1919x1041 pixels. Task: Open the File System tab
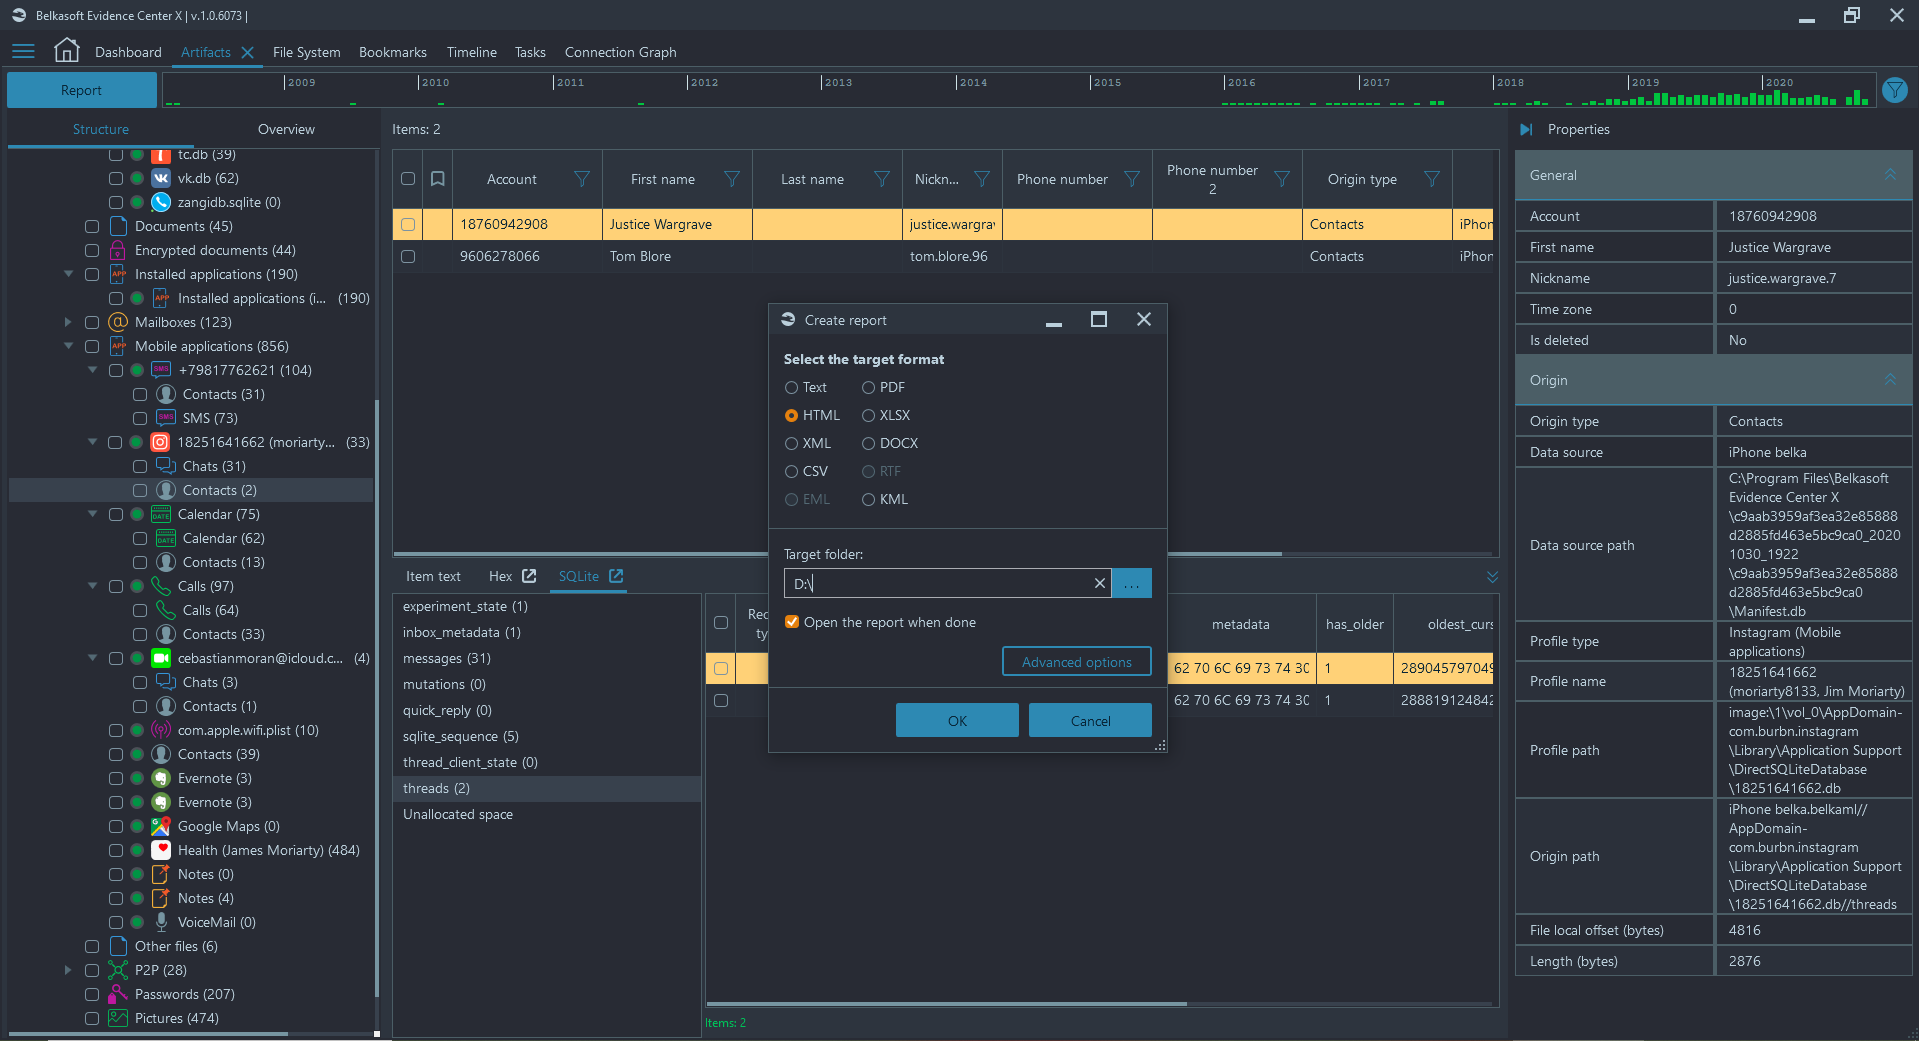(306, 52)
